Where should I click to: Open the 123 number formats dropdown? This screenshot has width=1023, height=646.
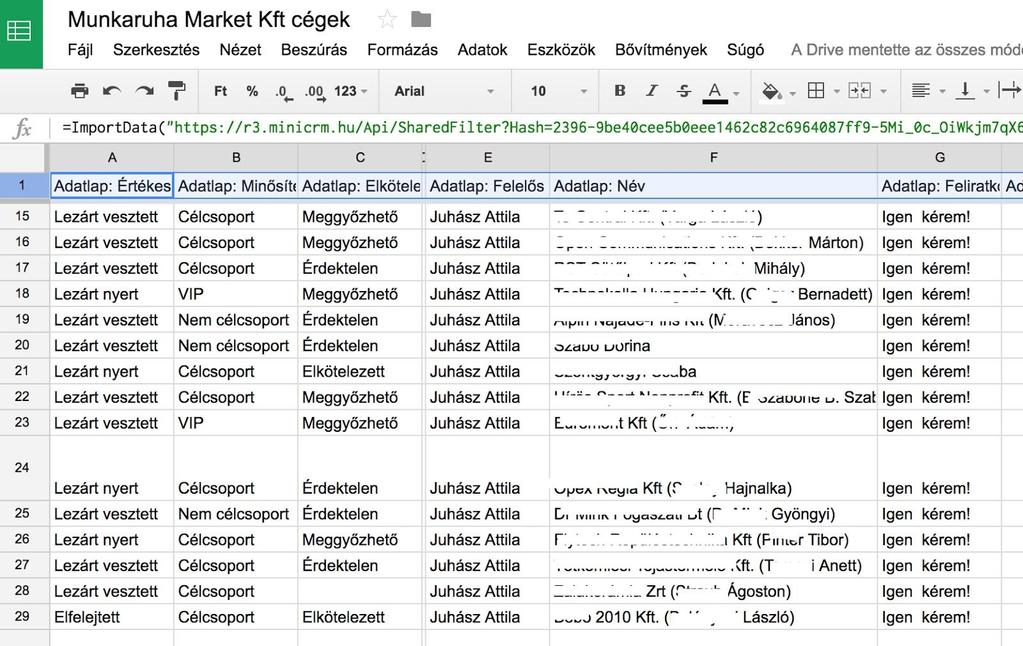coord(351,91)
